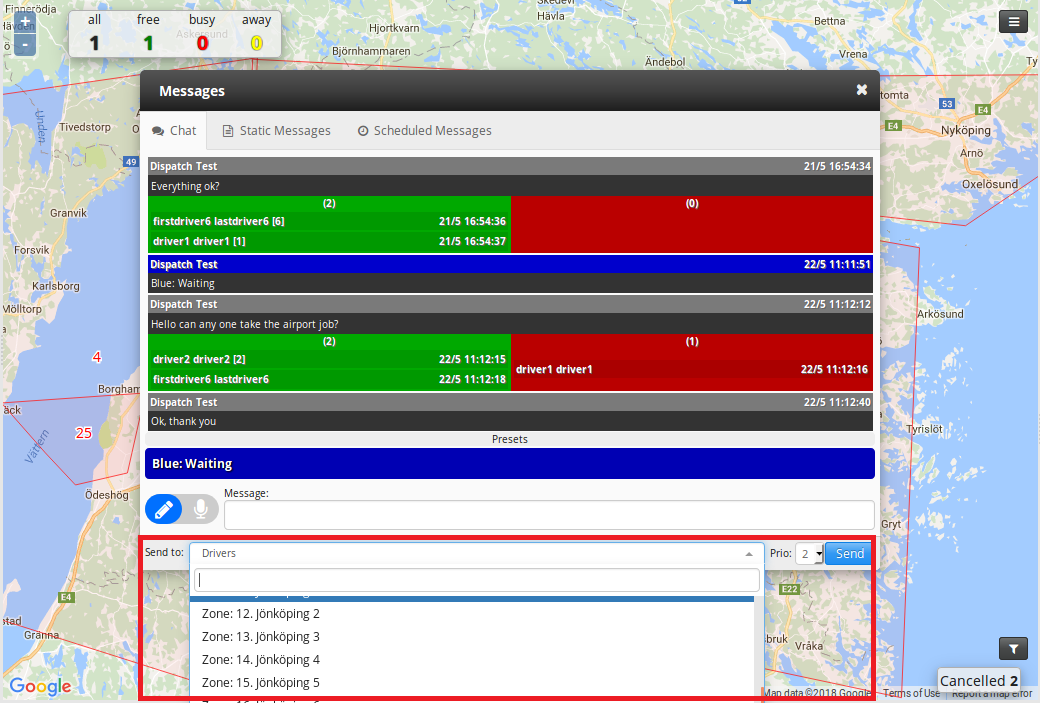
Task: Select Zone: 14. Jönköping 4
Action: (472, 660)
